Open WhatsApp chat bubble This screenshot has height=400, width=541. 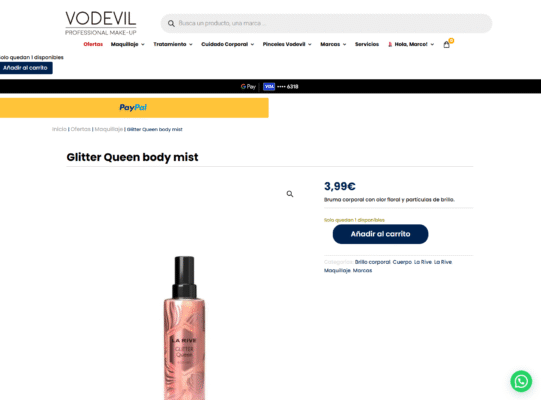521,381
